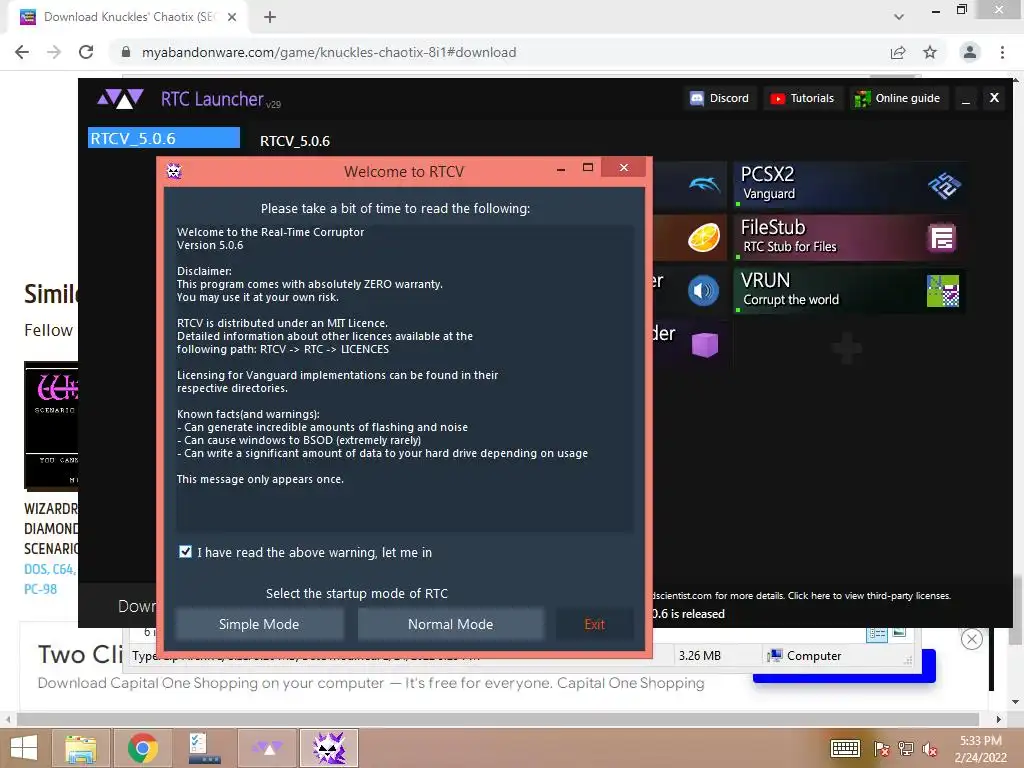Click here to view third-party licenses
Image resolution: width=1024 pixels, height=768 pixels.
pyautogui.click(x=869, y=596)
